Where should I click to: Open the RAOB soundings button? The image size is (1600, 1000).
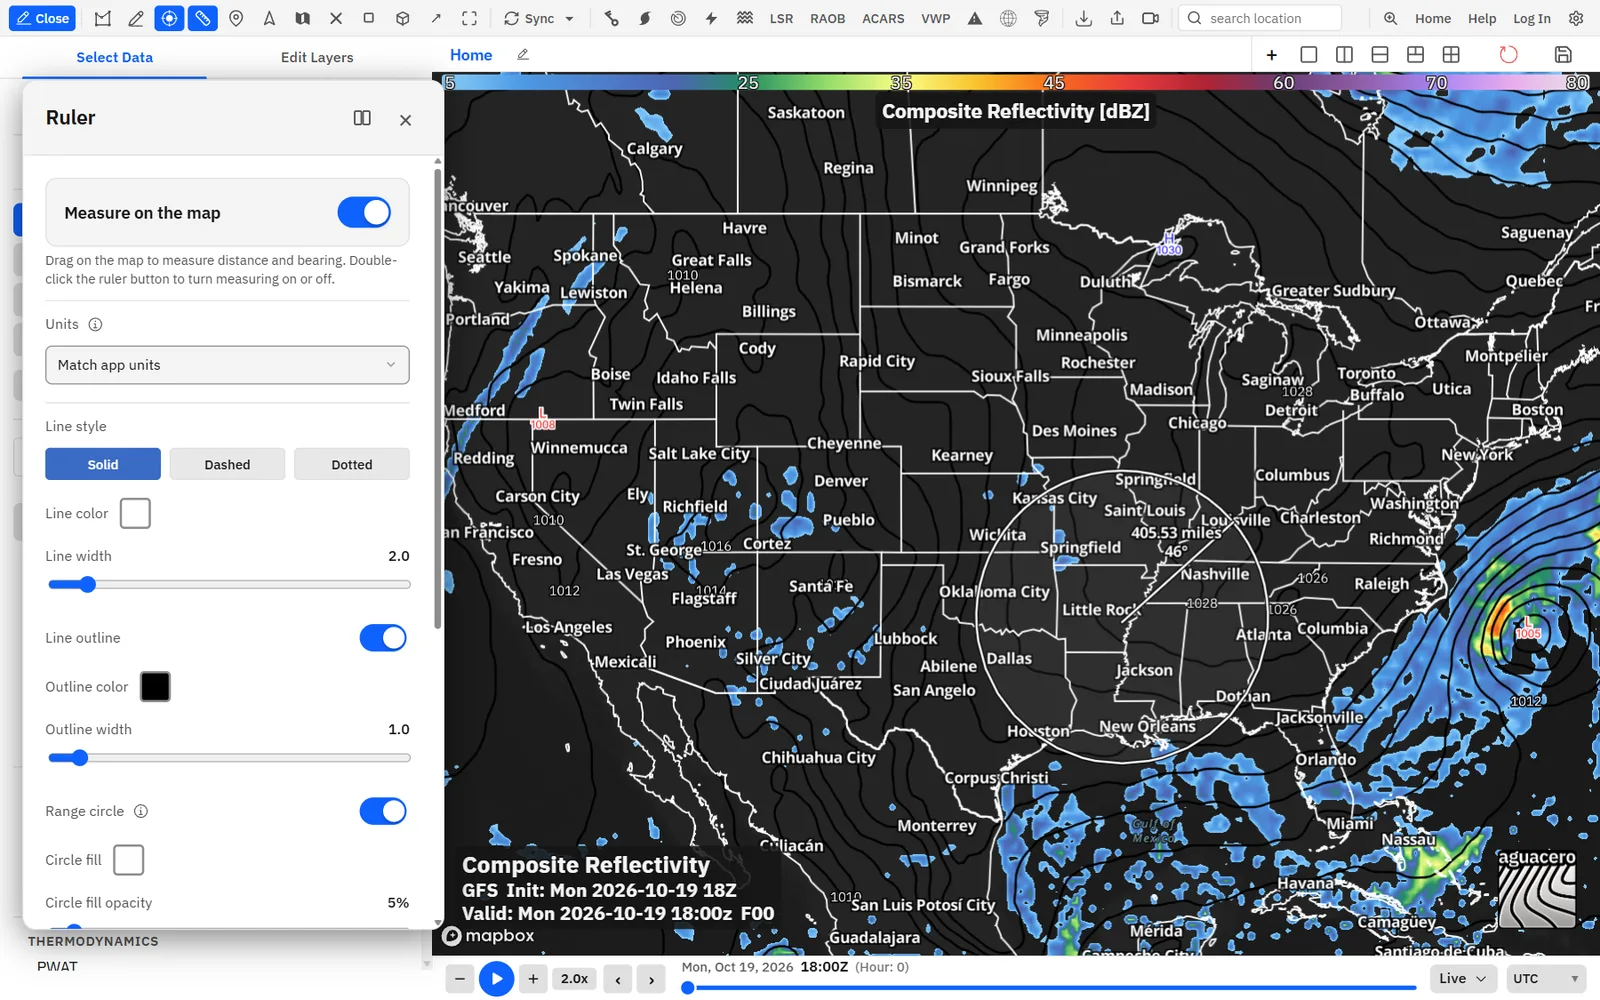point(827,18)
